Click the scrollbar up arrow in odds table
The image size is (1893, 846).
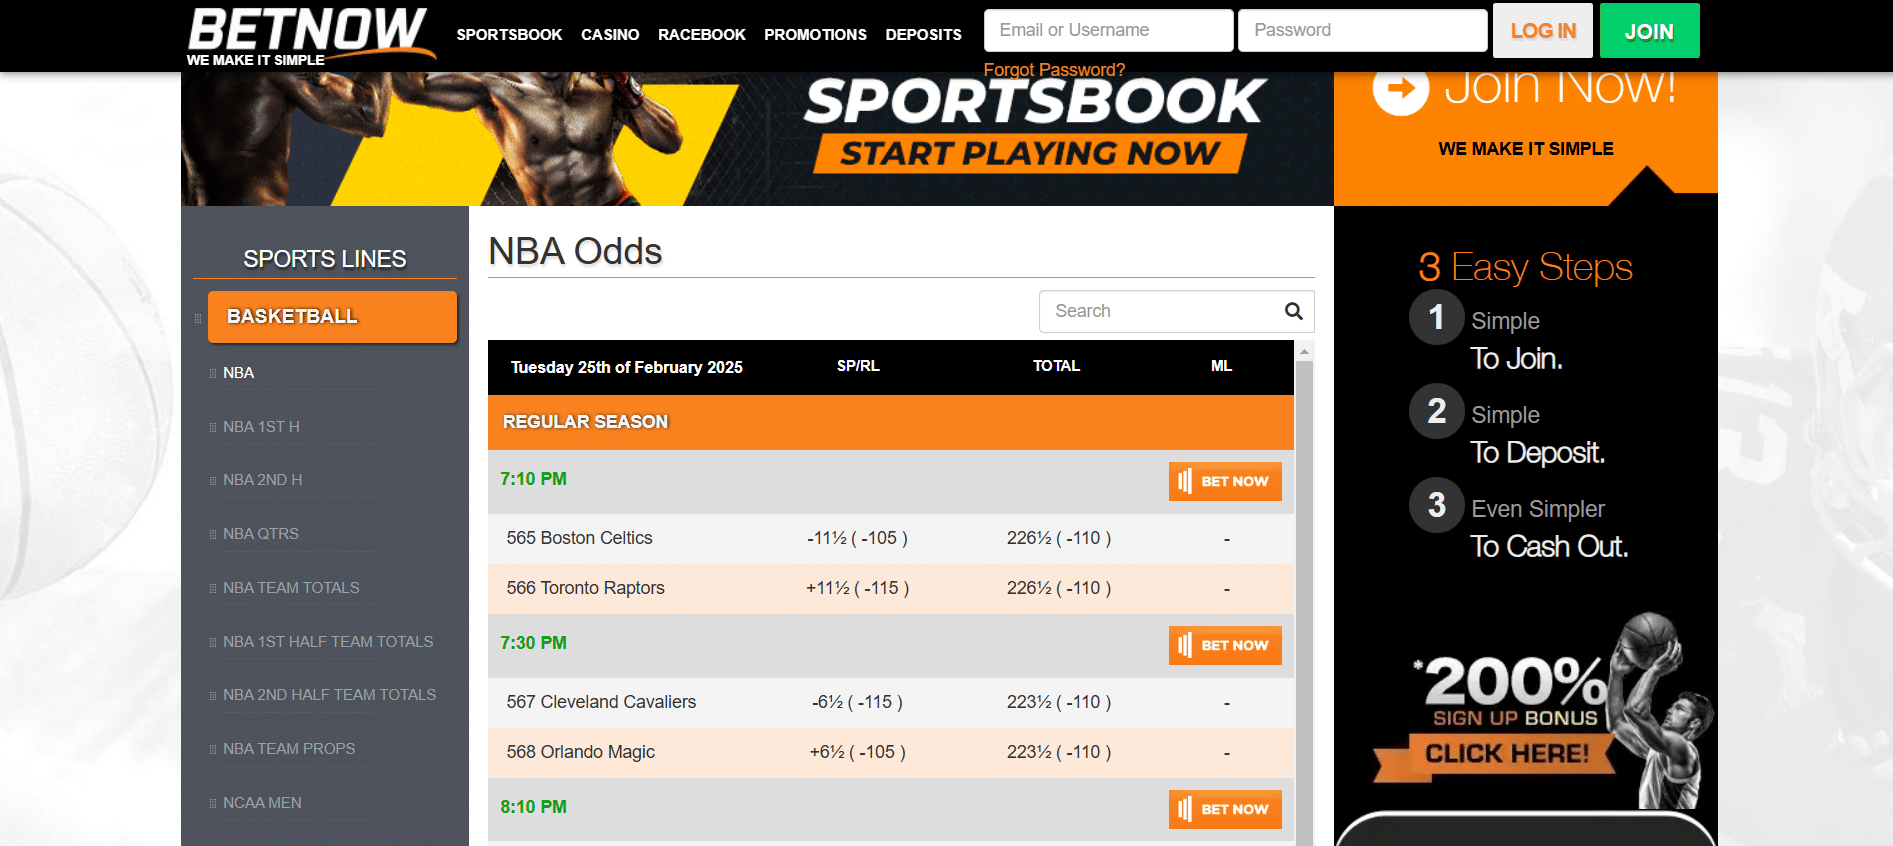point(1304,351)
